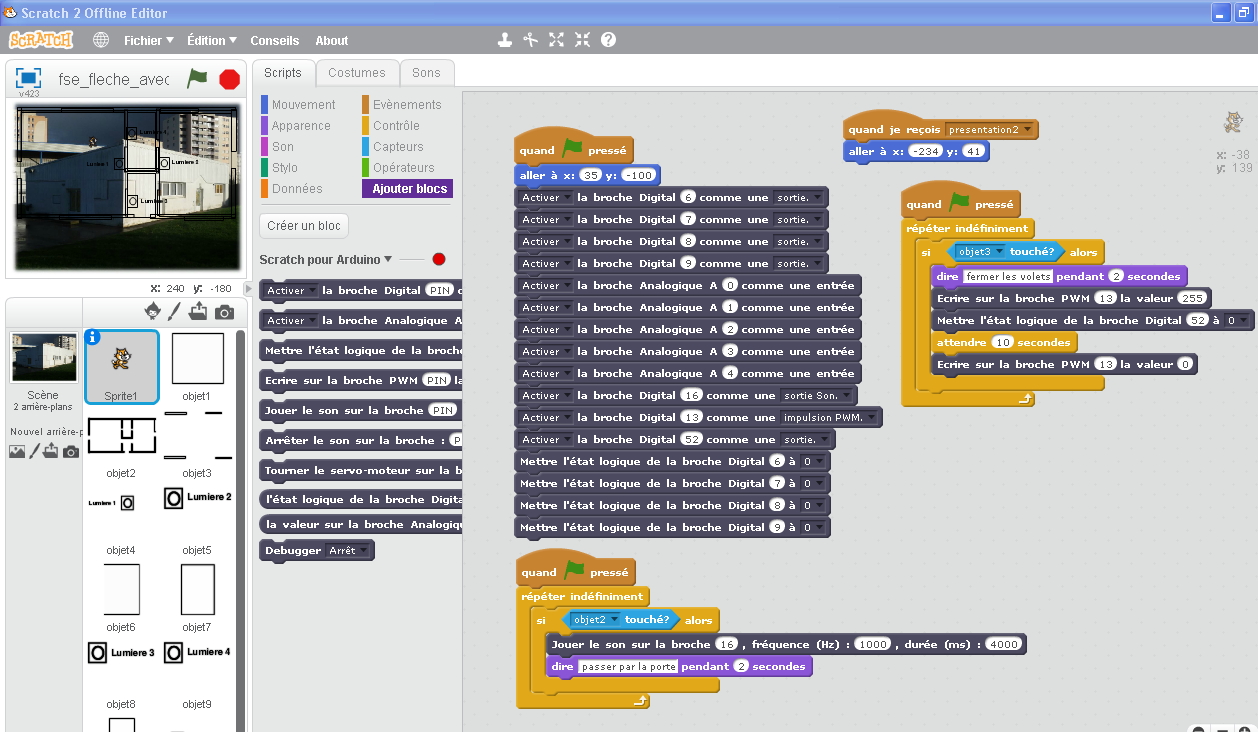Open the Conseils tips link
Screen dimensions: 1258x732
[274, 41]
